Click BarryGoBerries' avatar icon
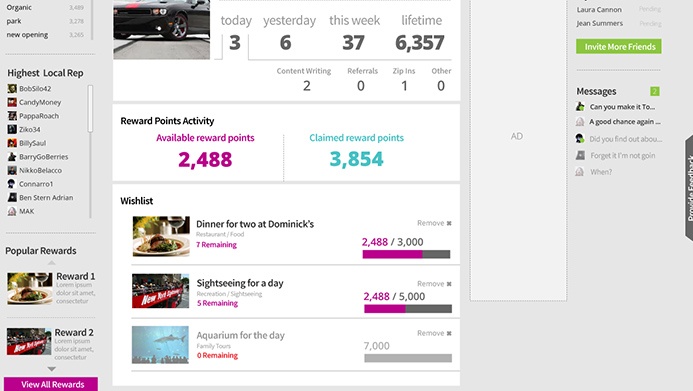693x391 pixels. [x=12, y=156]
